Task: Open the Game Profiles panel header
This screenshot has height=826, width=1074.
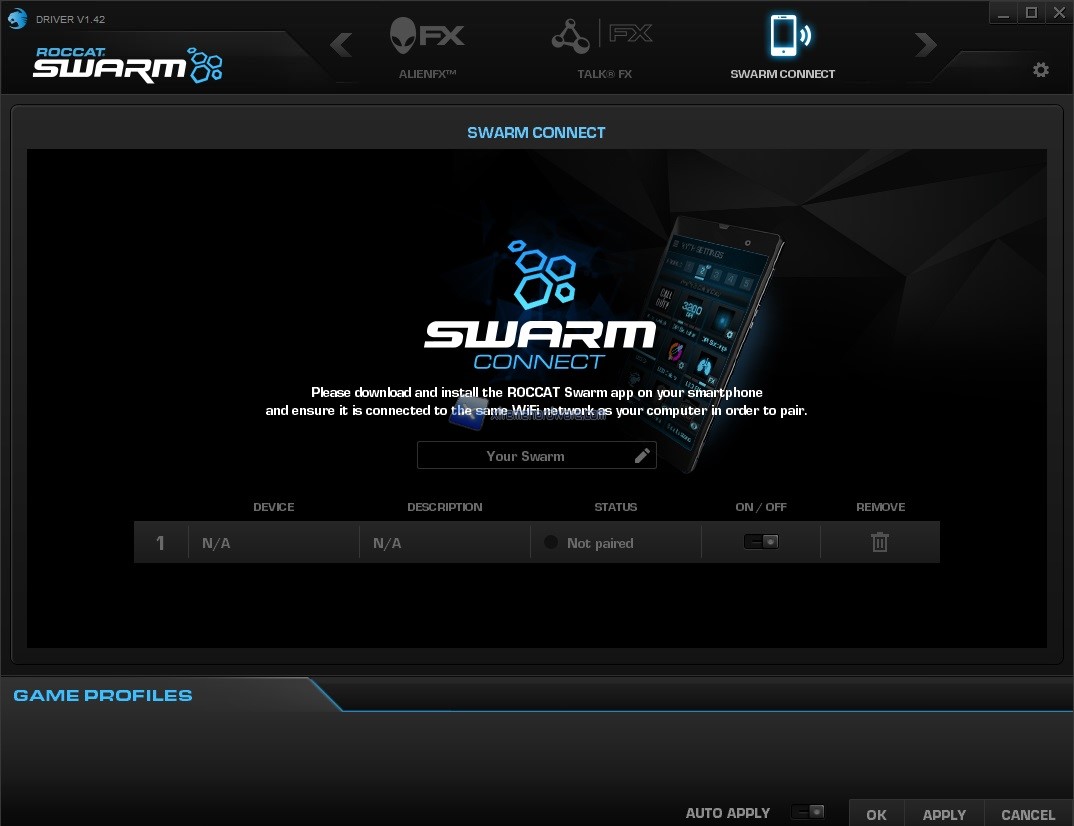Action: 103,695
